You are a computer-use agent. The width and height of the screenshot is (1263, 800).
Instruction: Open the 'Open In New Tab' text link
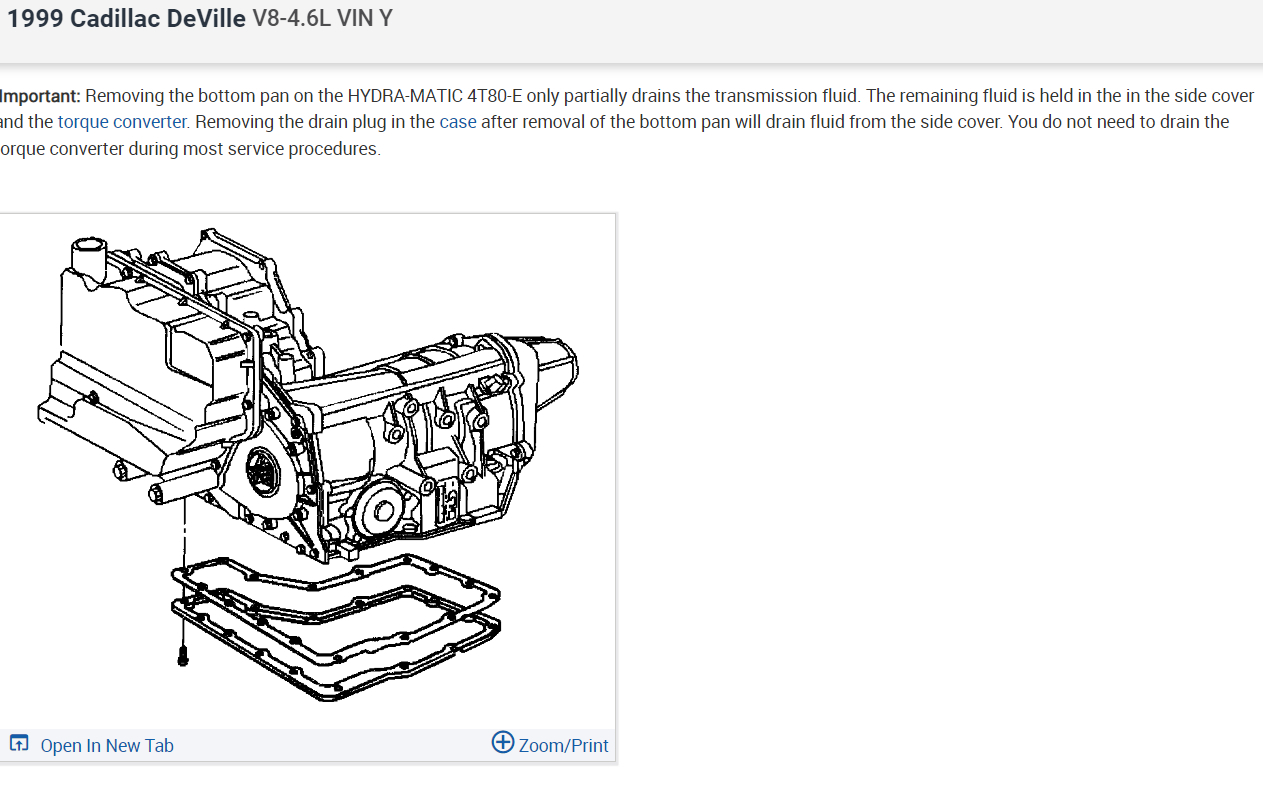pyautogui.click(x=107, y=745)
